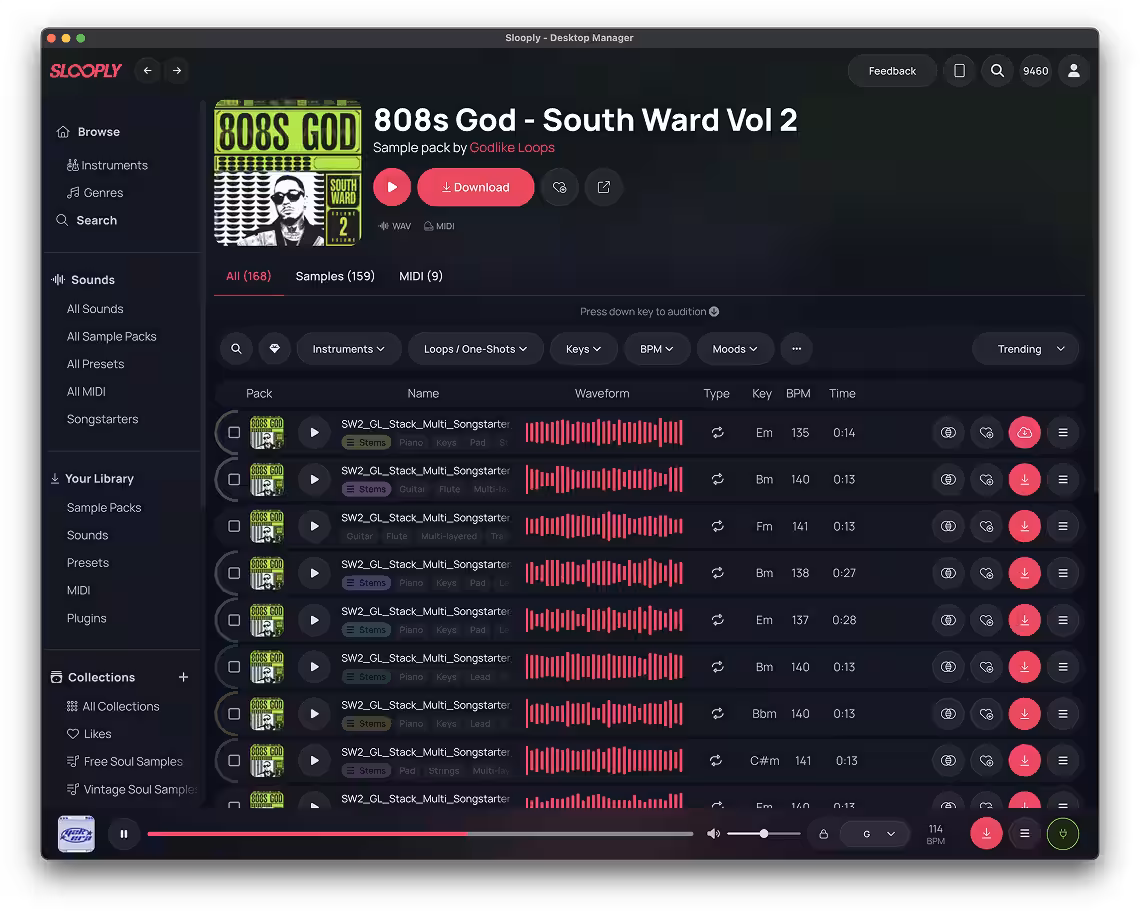Viewport: 1140px width, 914px height.
Task: Click the Download pack button
Action: click(x=475, y=187)
